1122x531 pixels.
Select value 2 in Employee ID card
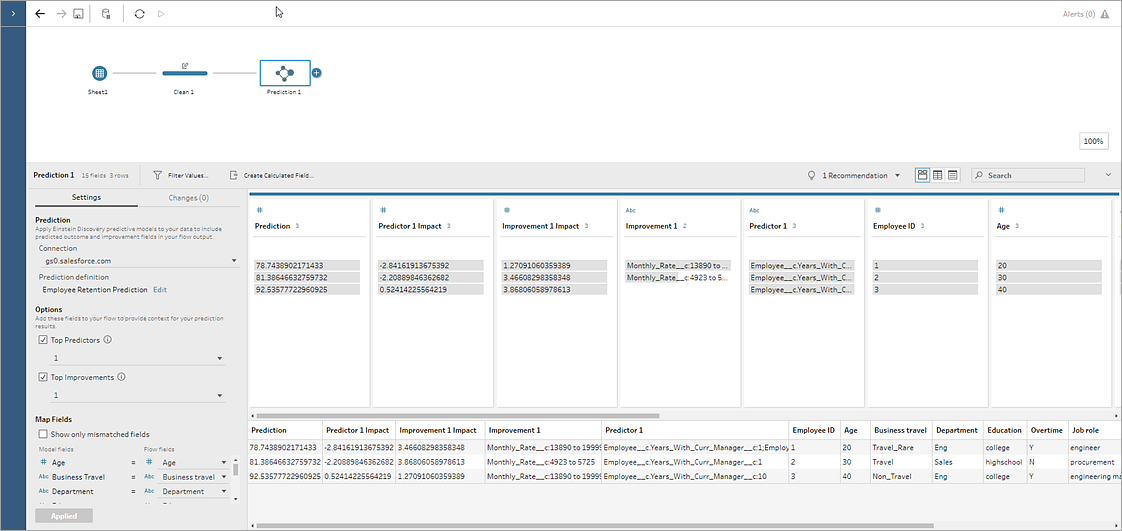point(925,278)
